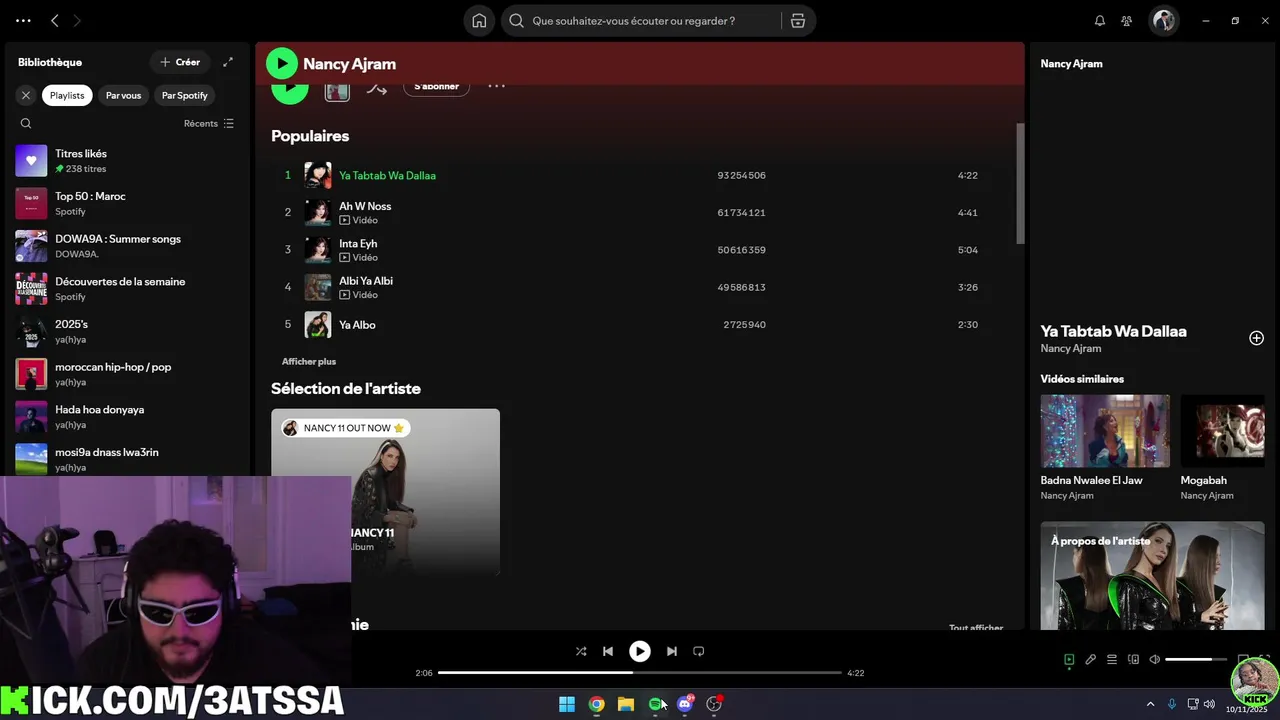Add 'Ya Tabtab Wa Dallaa' with the plus icon
The image size is (1280, 720).
tap(1256, 338)
